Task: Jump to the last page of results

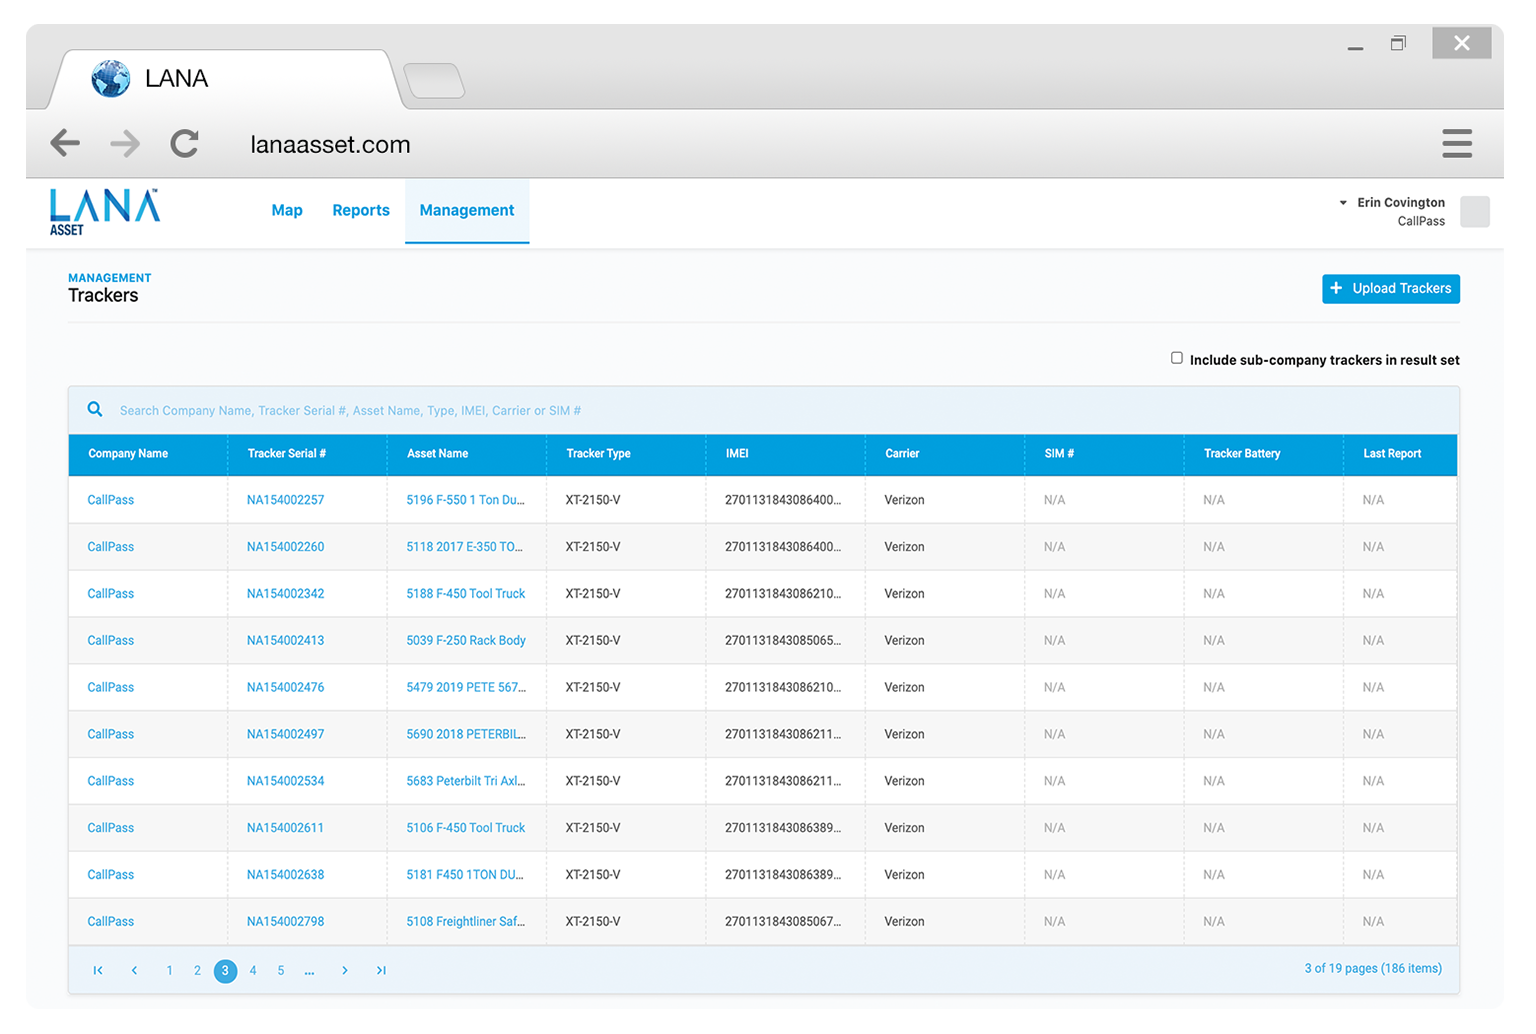Action: [381, 970]
